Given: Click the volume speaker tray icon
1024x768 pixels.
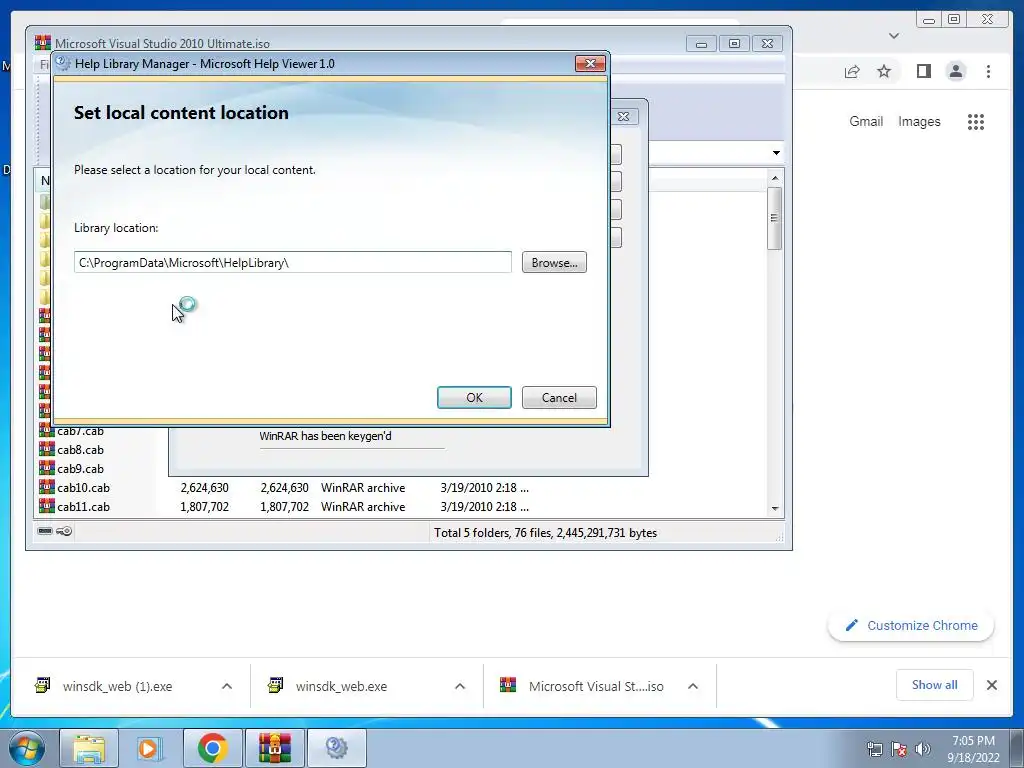Looking at the screenshot, I should click(922, 749).
